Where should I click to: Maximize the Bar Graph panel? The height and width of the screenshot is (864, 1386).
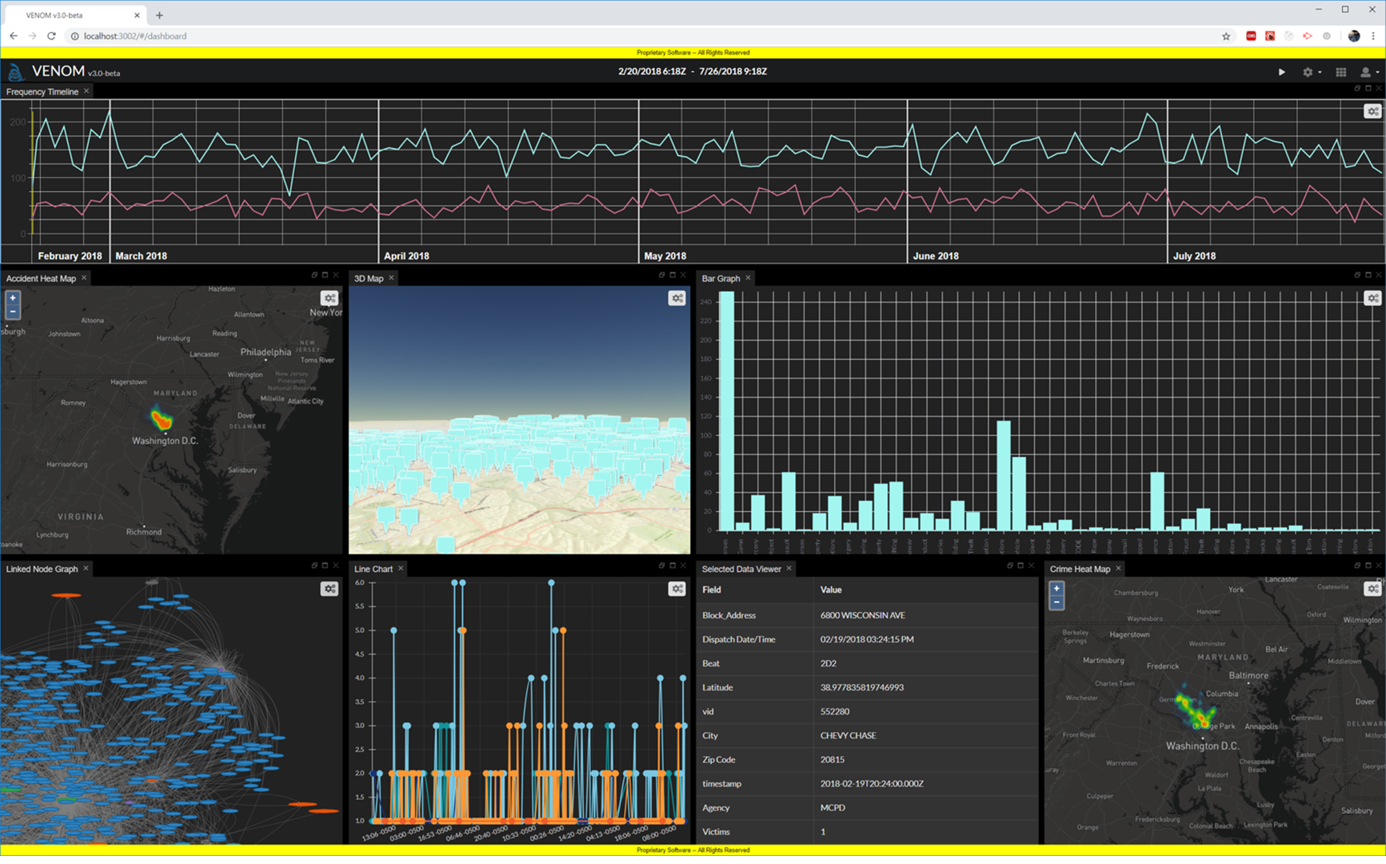(x=1368, y=275)
